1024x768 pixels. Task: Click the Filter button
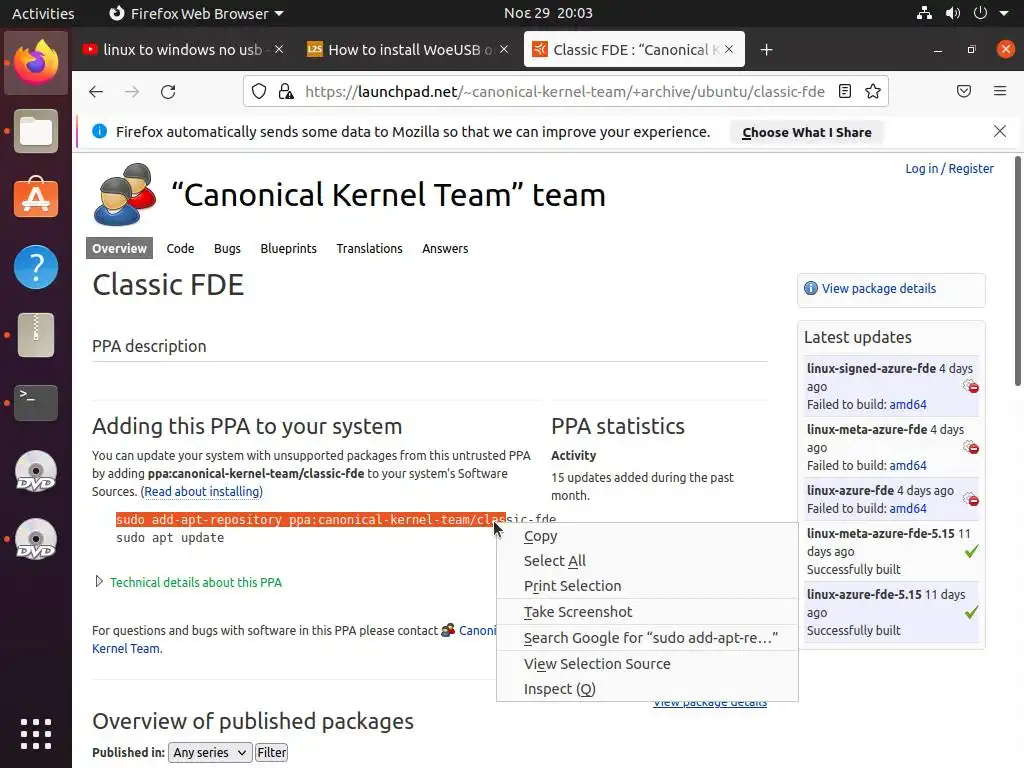point(271,752)
